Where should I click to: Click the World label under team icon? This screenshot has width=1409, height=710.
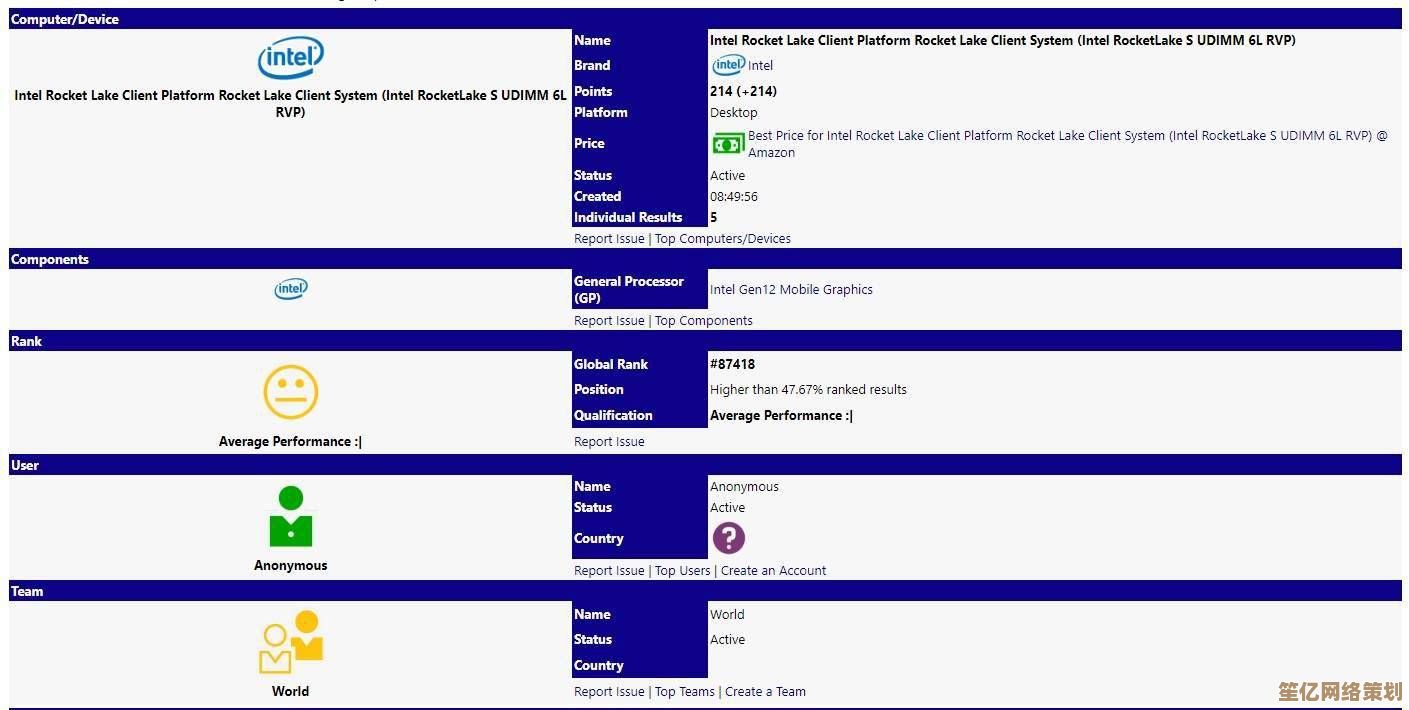pos(290,692)
